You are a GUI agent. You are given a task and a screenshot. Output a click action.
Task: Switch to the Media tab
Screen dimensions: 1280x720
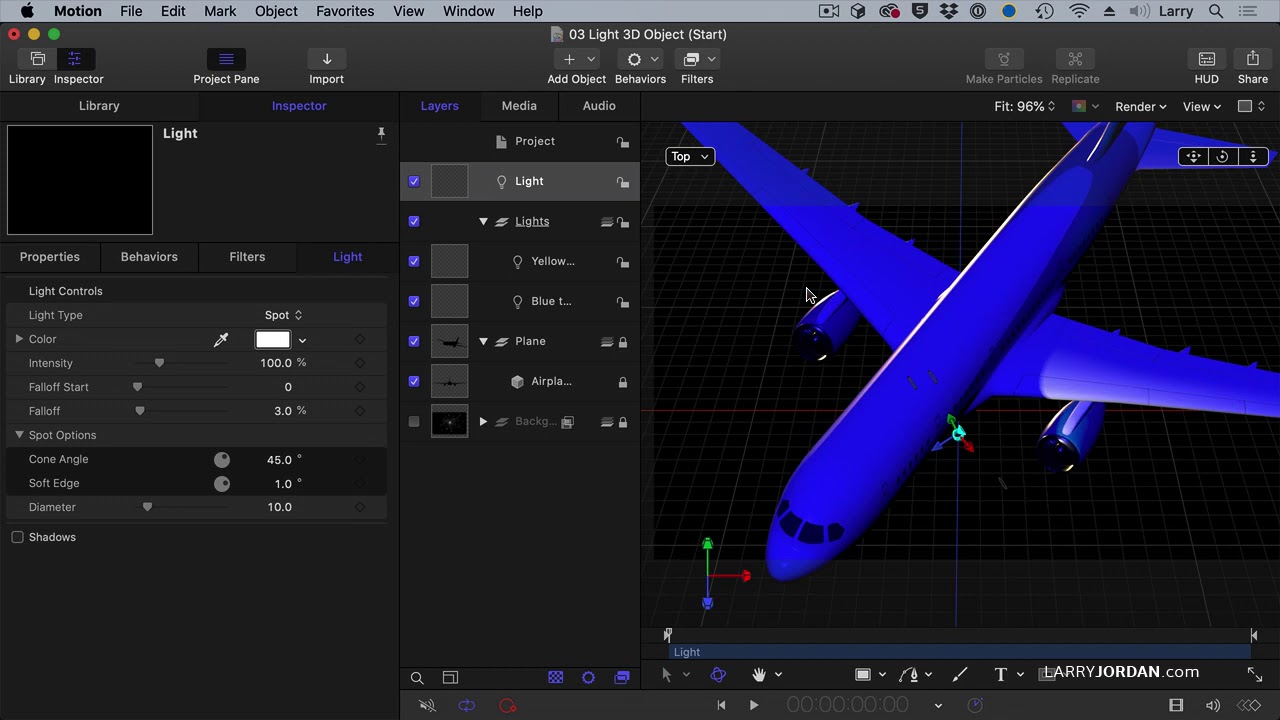tap(519, 106)
